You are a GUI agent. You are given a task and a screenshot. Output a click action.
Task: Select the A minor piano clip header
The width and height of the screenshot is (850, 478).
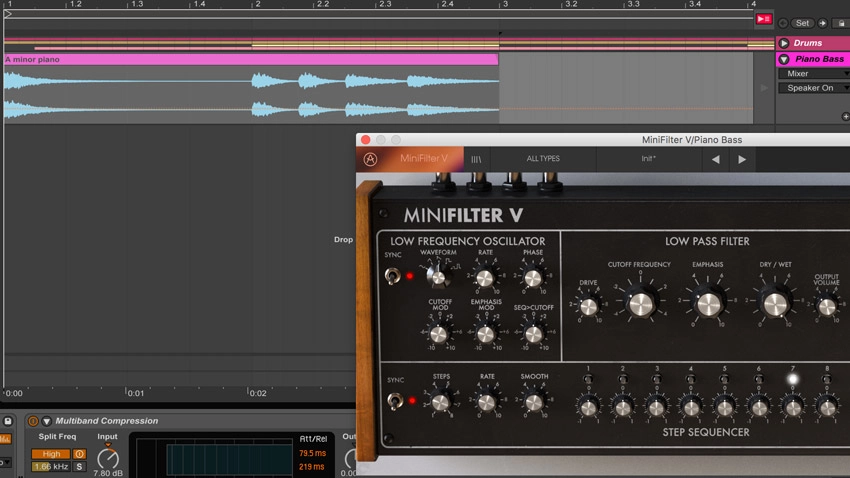coord(251,60)
